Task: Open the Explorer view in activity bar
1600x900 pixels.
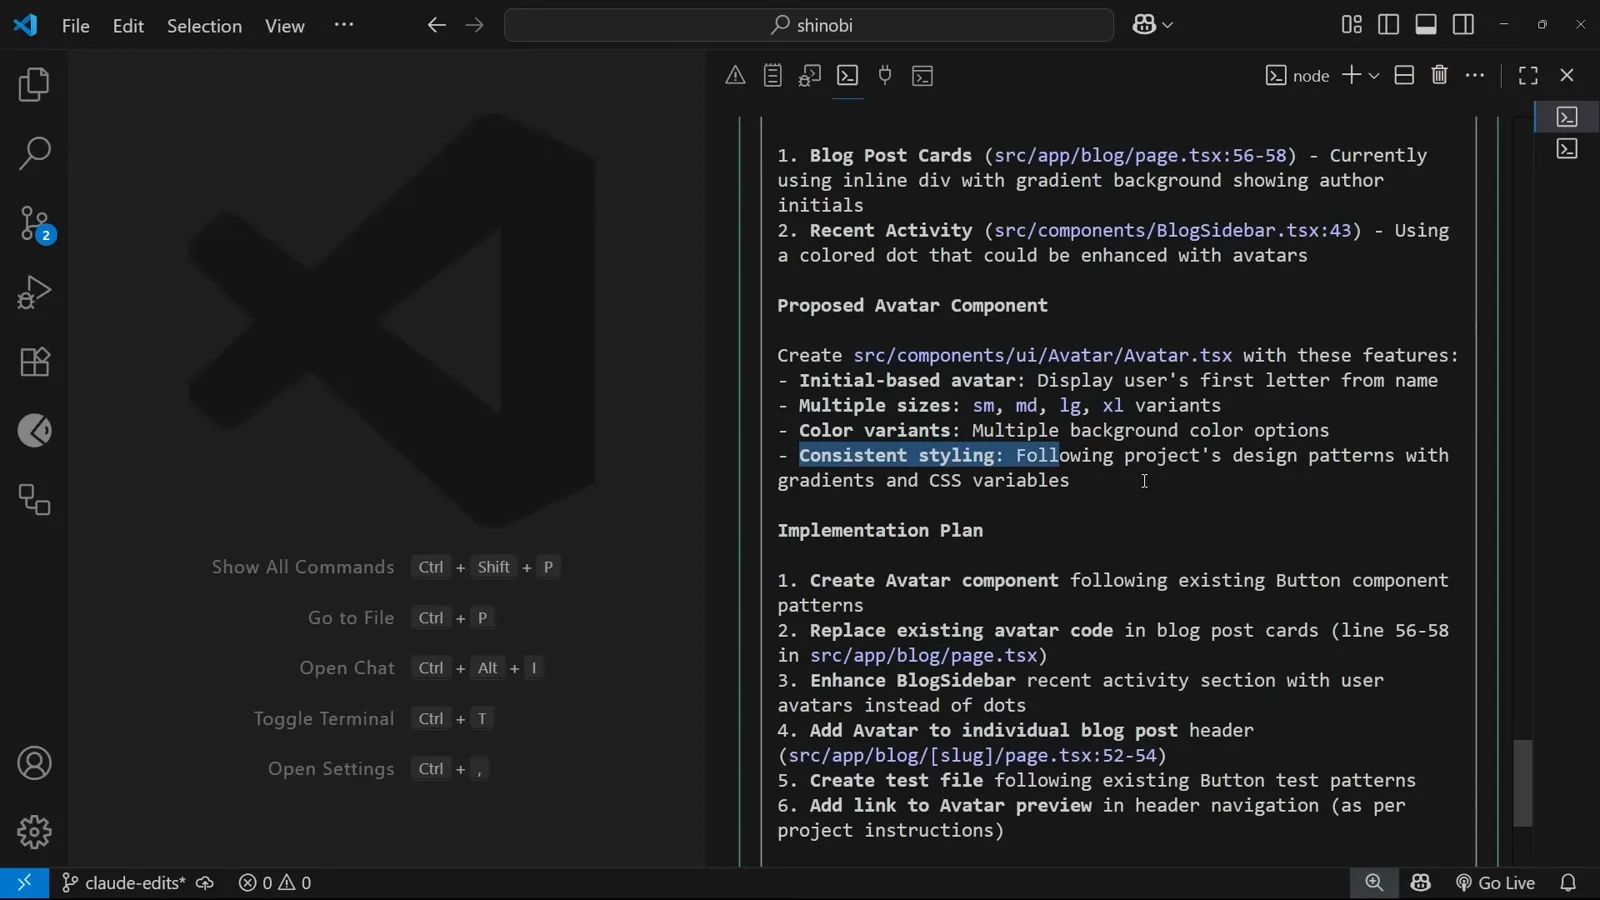Action: 34,85
